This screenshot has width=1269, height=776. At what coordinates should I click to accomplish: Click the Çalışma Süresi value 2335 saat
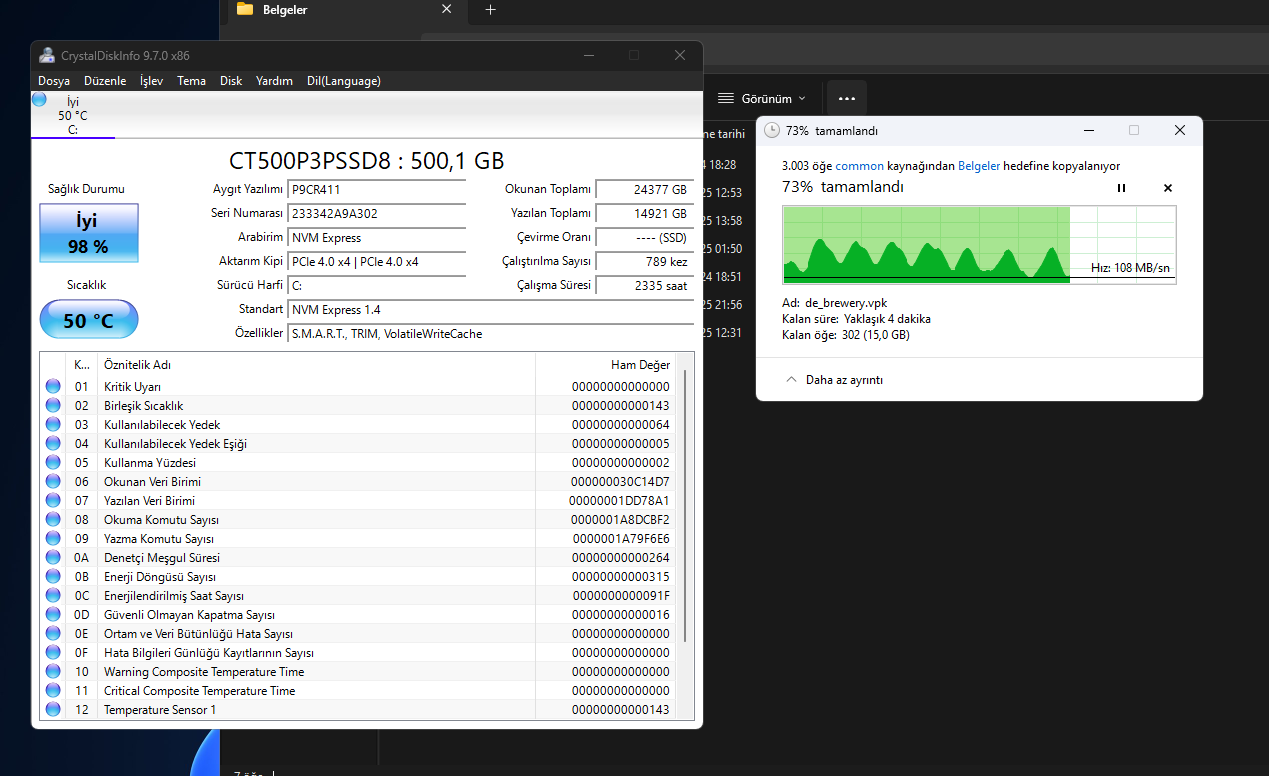tap(644, 285)
